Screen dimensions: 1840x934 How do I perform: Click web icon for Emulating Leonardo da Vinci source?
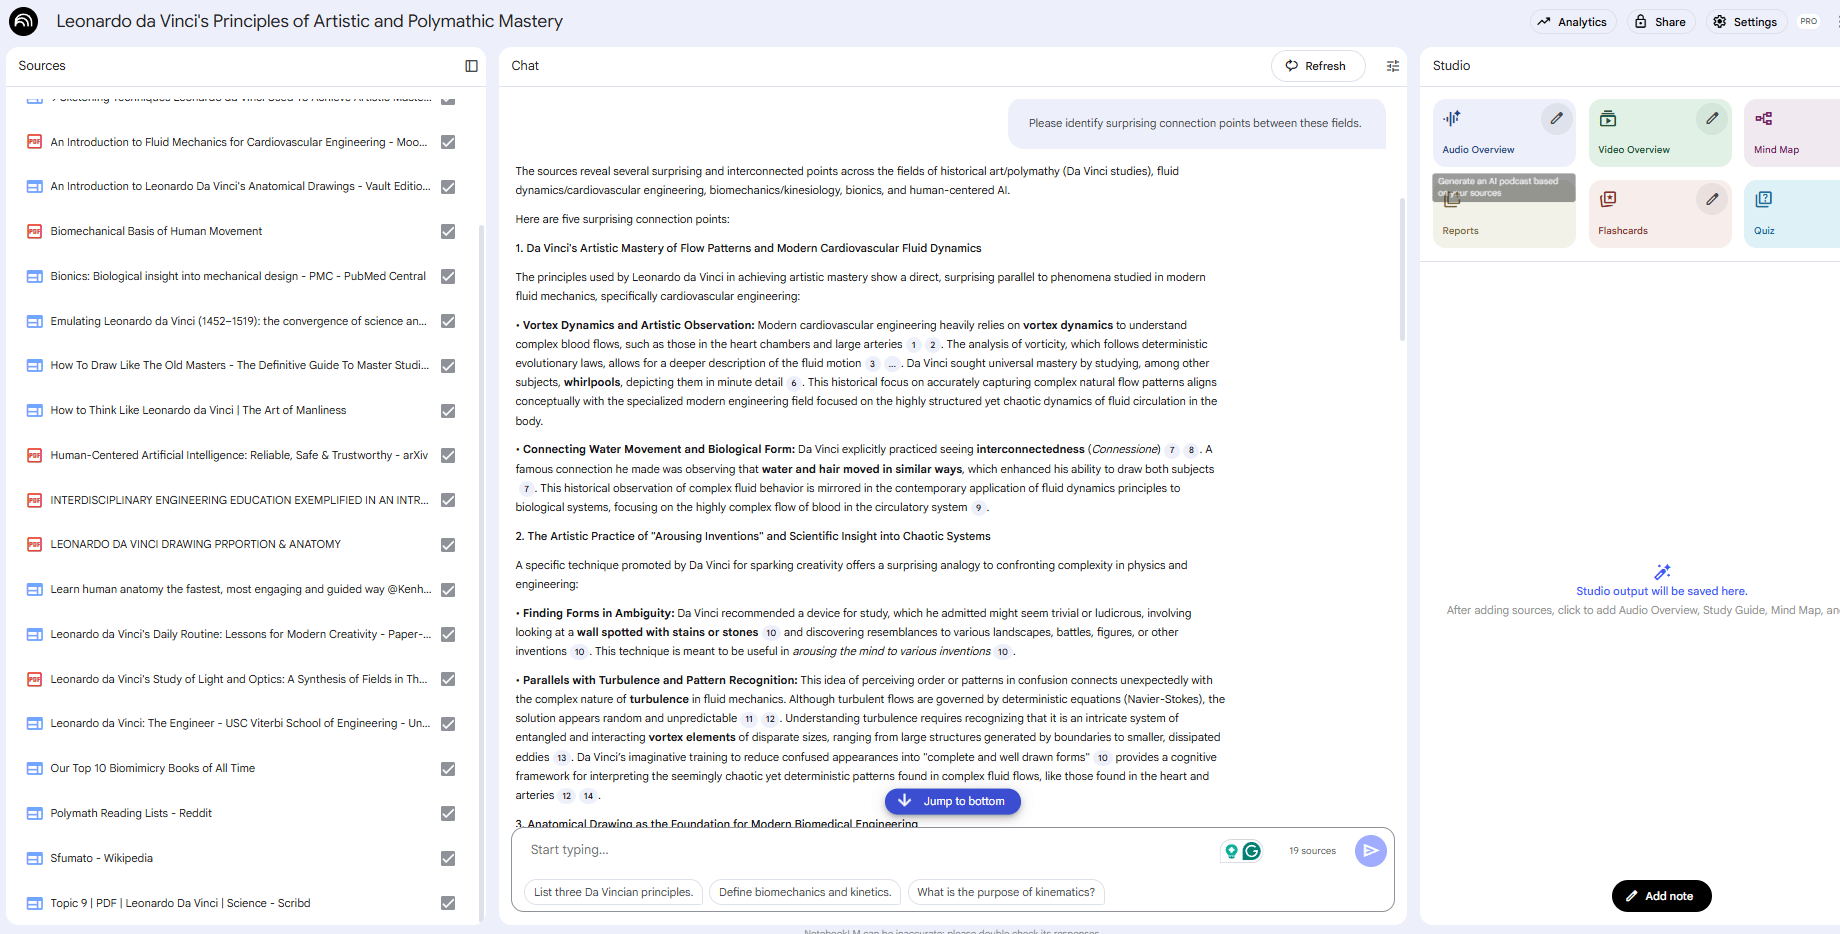[x=34, y=321]
